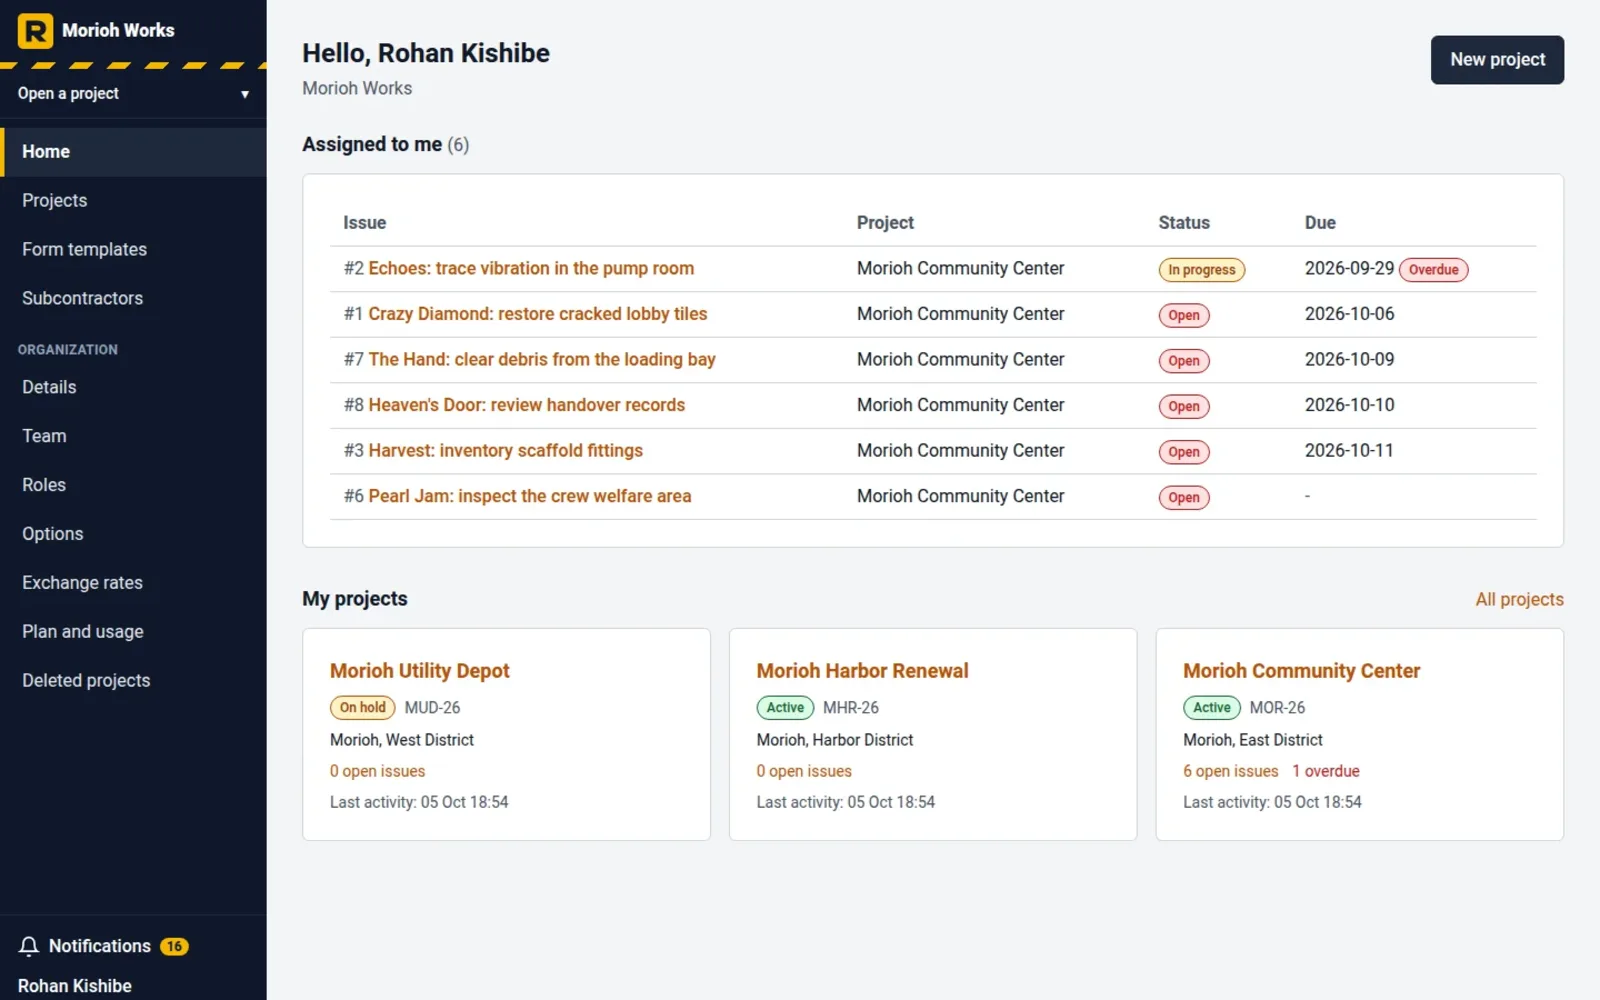Open issue Echoes: trace vibration in pump room
Viewport: 1600px width, 1000px height.
pos(531,268)
